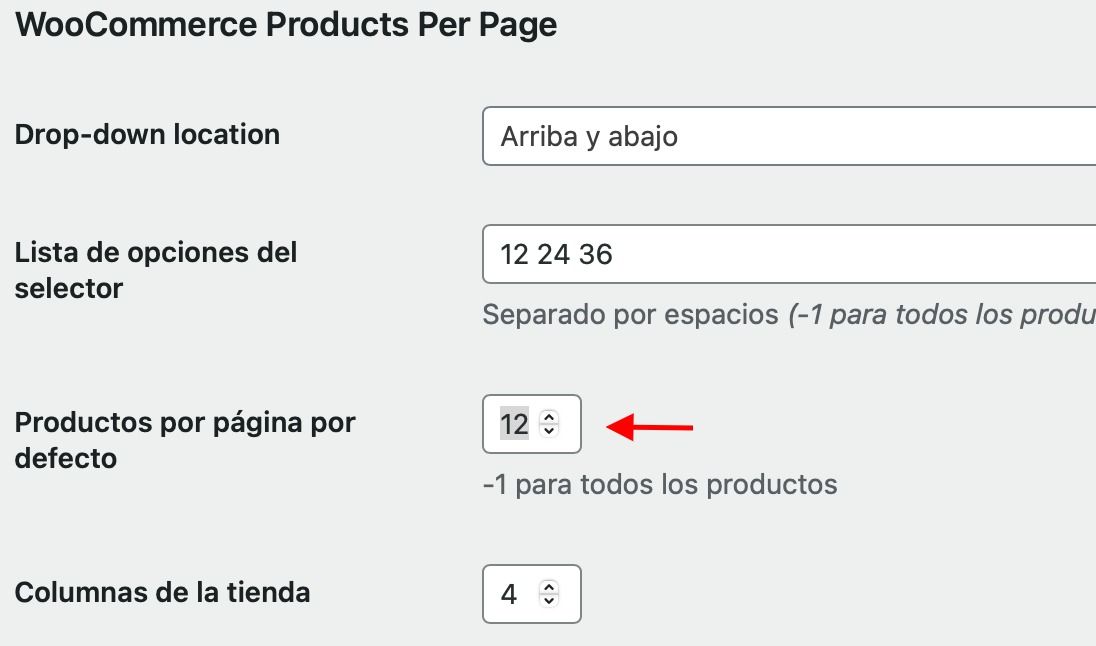Click the Columnas de la tienda label

162,592
